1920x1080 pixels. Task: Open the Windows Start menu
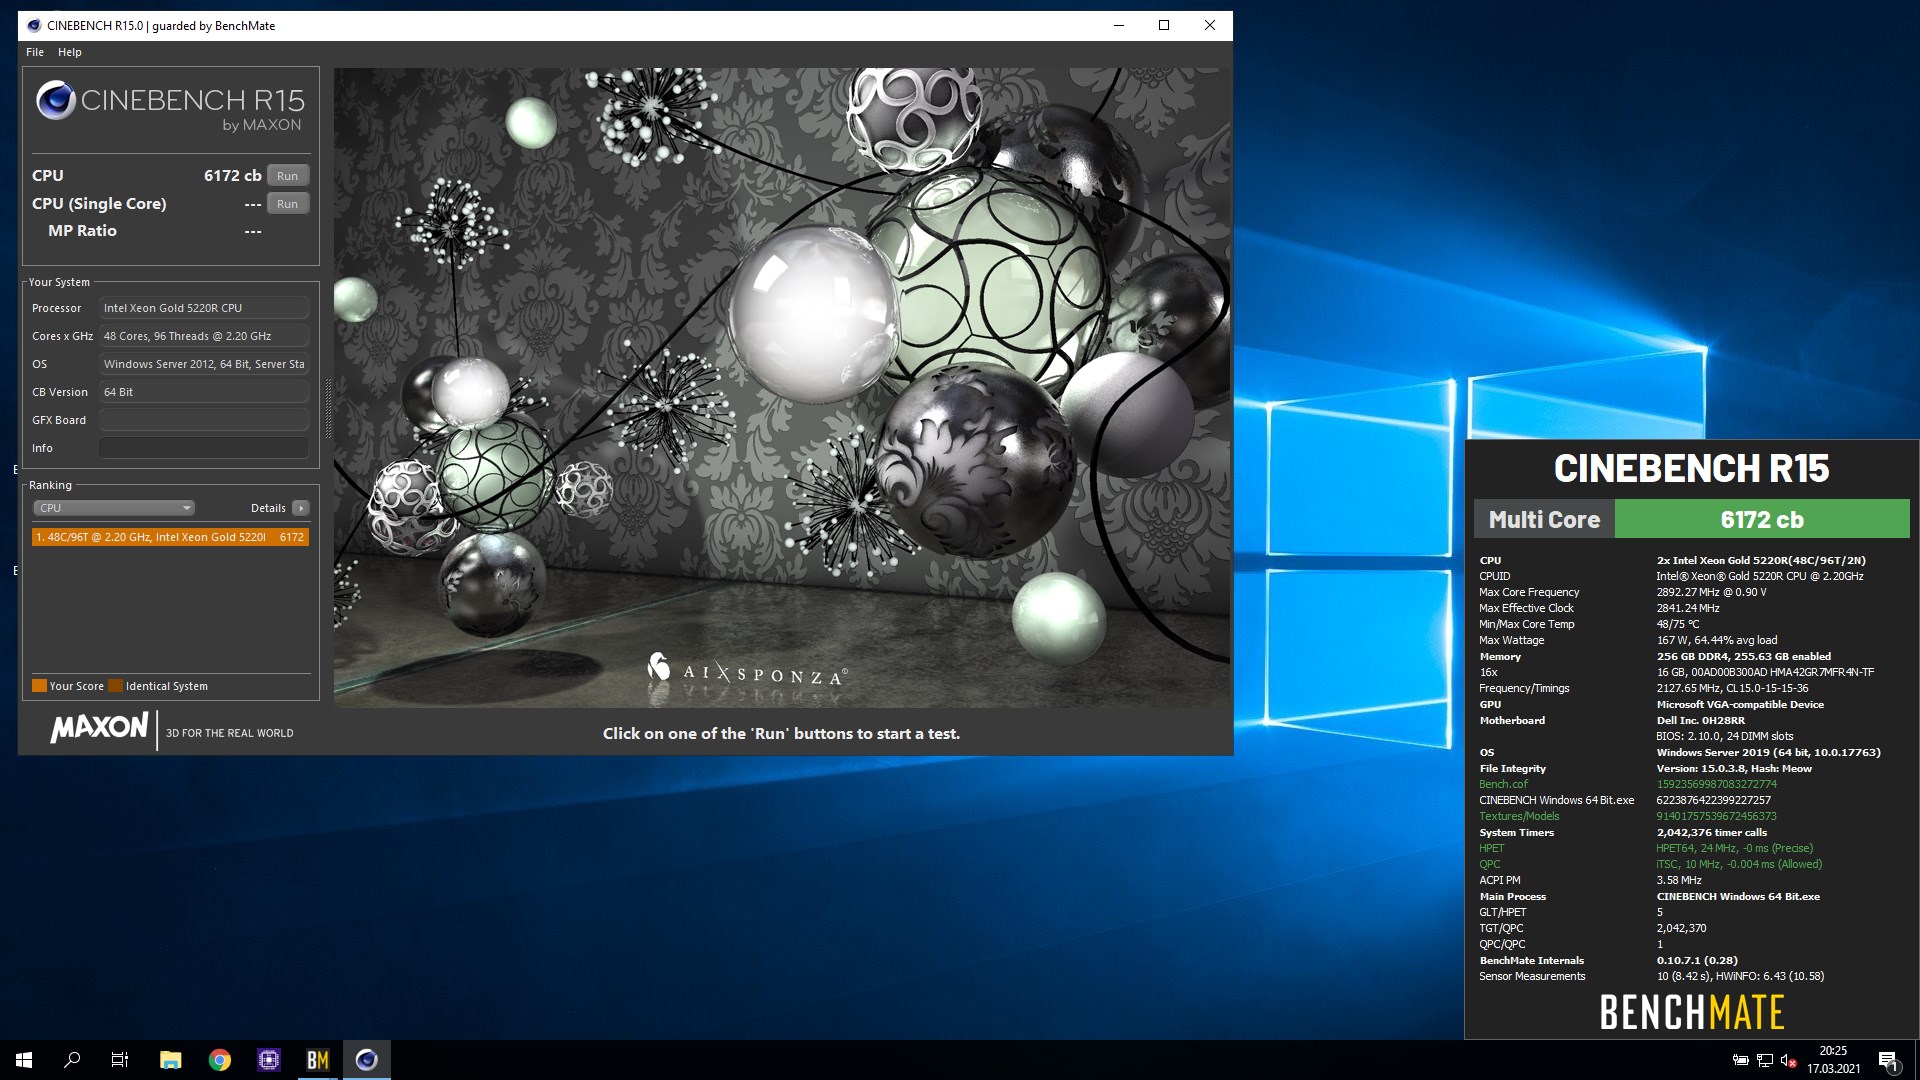(24, 1060)
